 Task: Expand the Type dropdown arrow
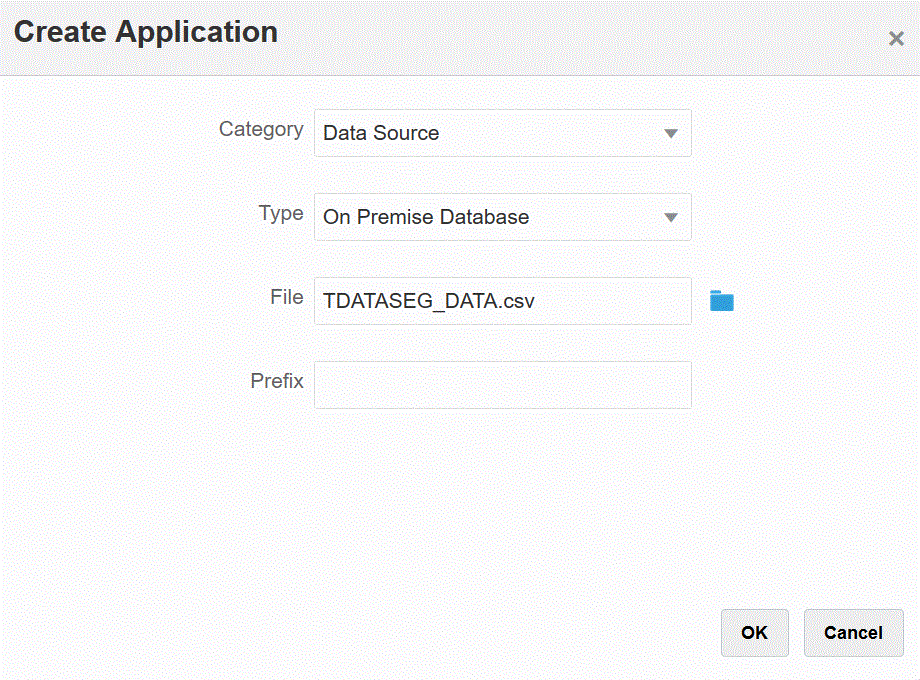671,217
